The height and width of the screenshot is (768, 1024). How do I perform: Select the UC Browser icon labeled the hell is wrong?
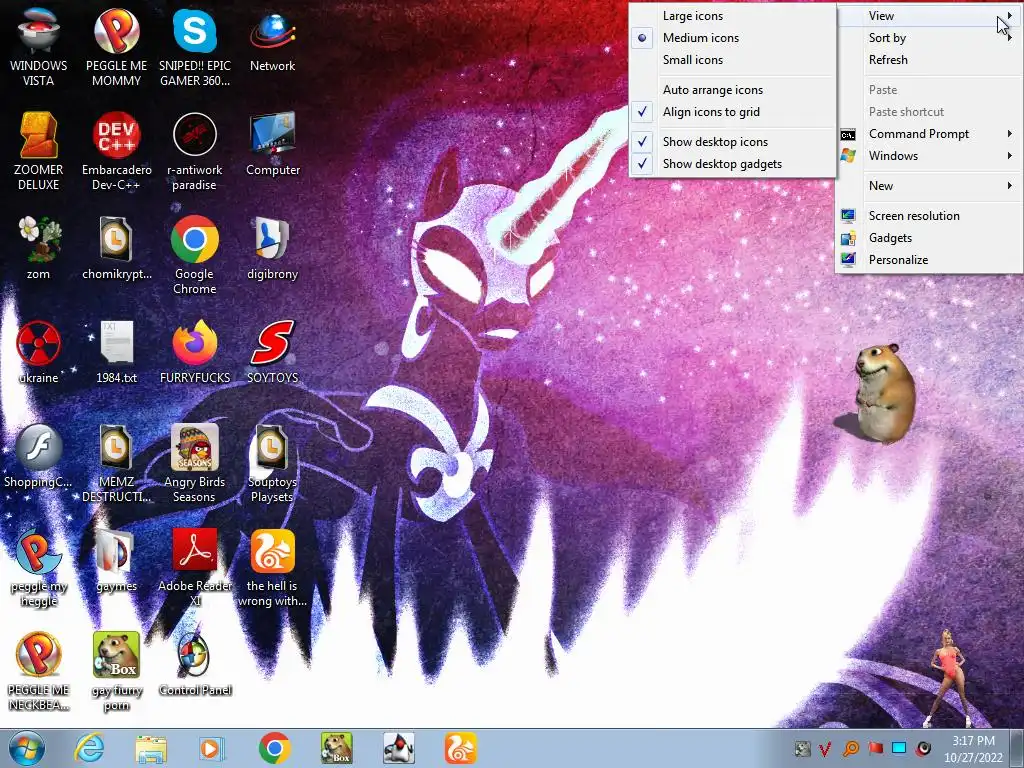click(x=272, y=567)
